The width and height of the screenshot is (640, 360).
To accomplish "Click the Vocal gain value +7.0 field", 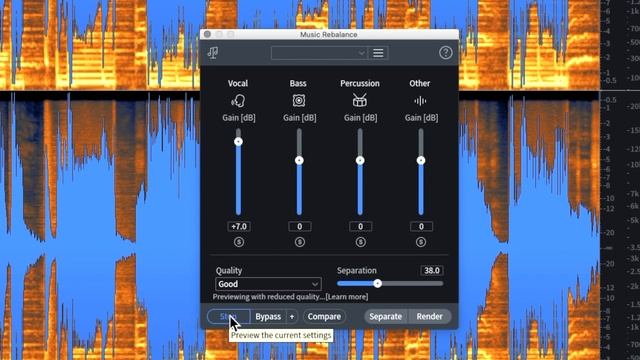I will [239, 227].
